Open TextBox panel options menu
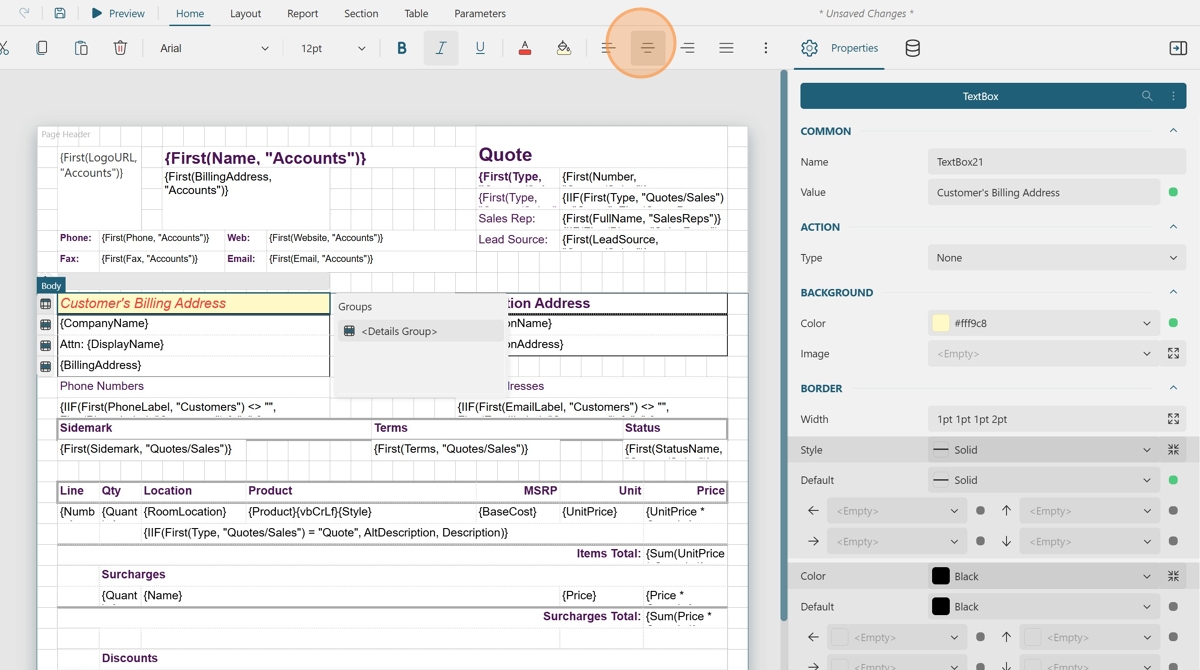 1173,96
